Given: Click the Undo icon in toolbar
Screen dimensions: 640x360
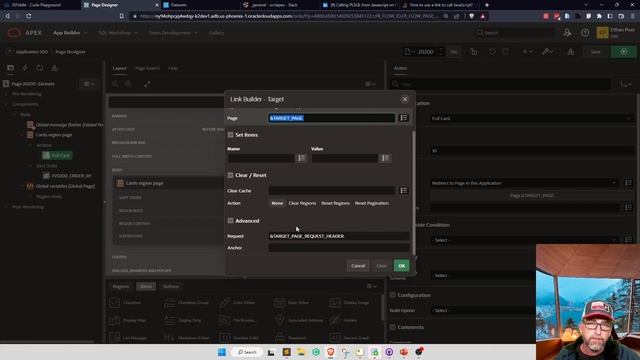Looking at the screenshot, I should tap(492, 52).
